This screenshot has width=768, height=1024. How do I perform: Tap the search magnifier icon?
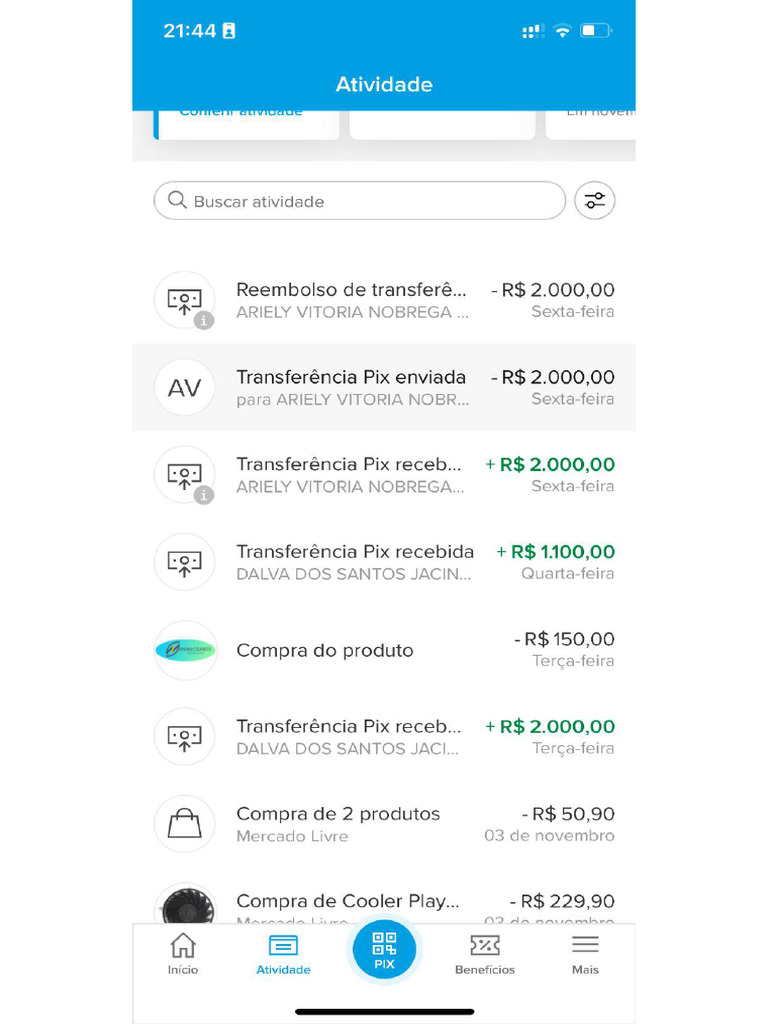[177, 200]
